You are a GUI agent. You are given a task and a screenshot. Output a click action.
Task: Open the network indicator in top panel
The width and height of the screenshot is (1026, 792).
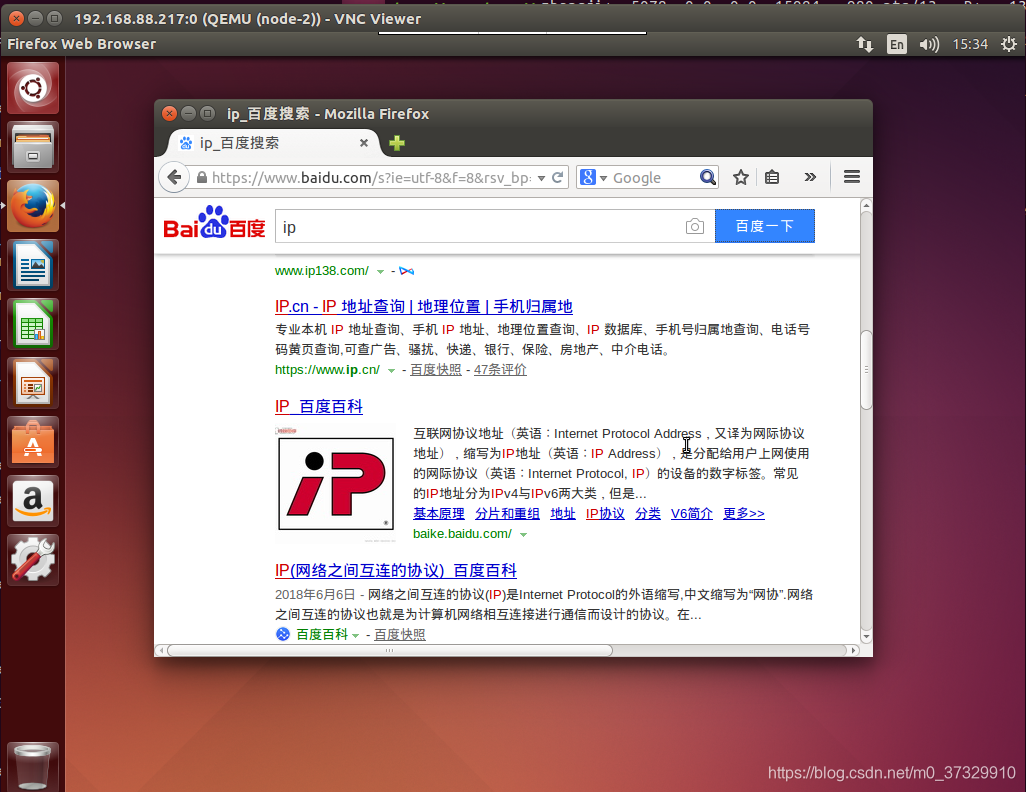click(864, 44)
